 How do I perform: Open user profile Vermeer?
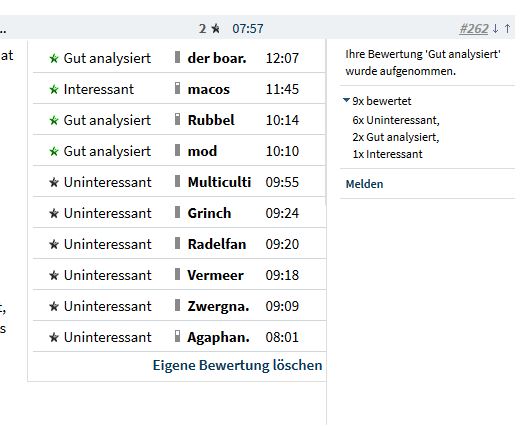click(x=215, y=275)
